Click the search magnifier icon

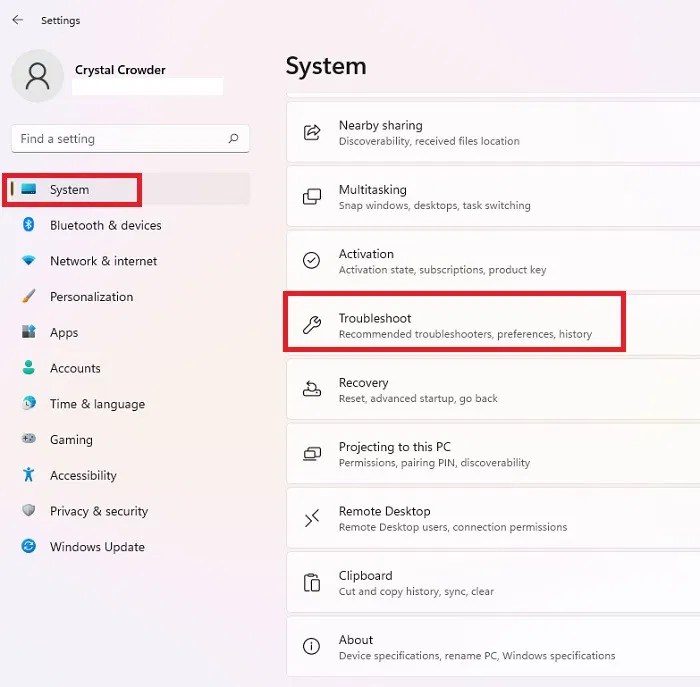click(x=233, y=138)
